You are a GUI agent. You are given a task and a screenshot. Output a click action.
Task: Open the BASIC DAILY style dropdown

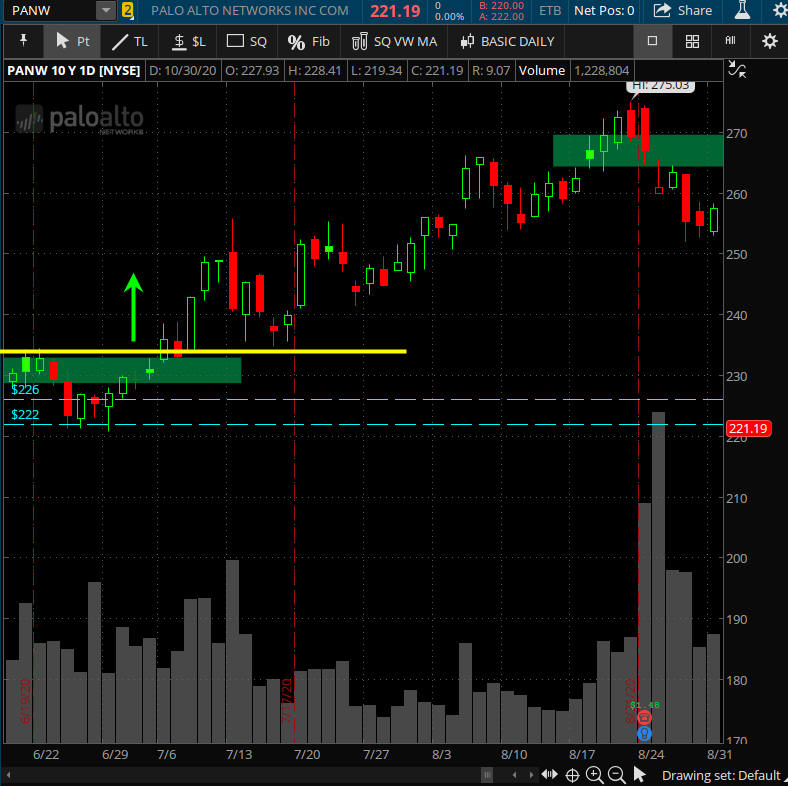506,41
